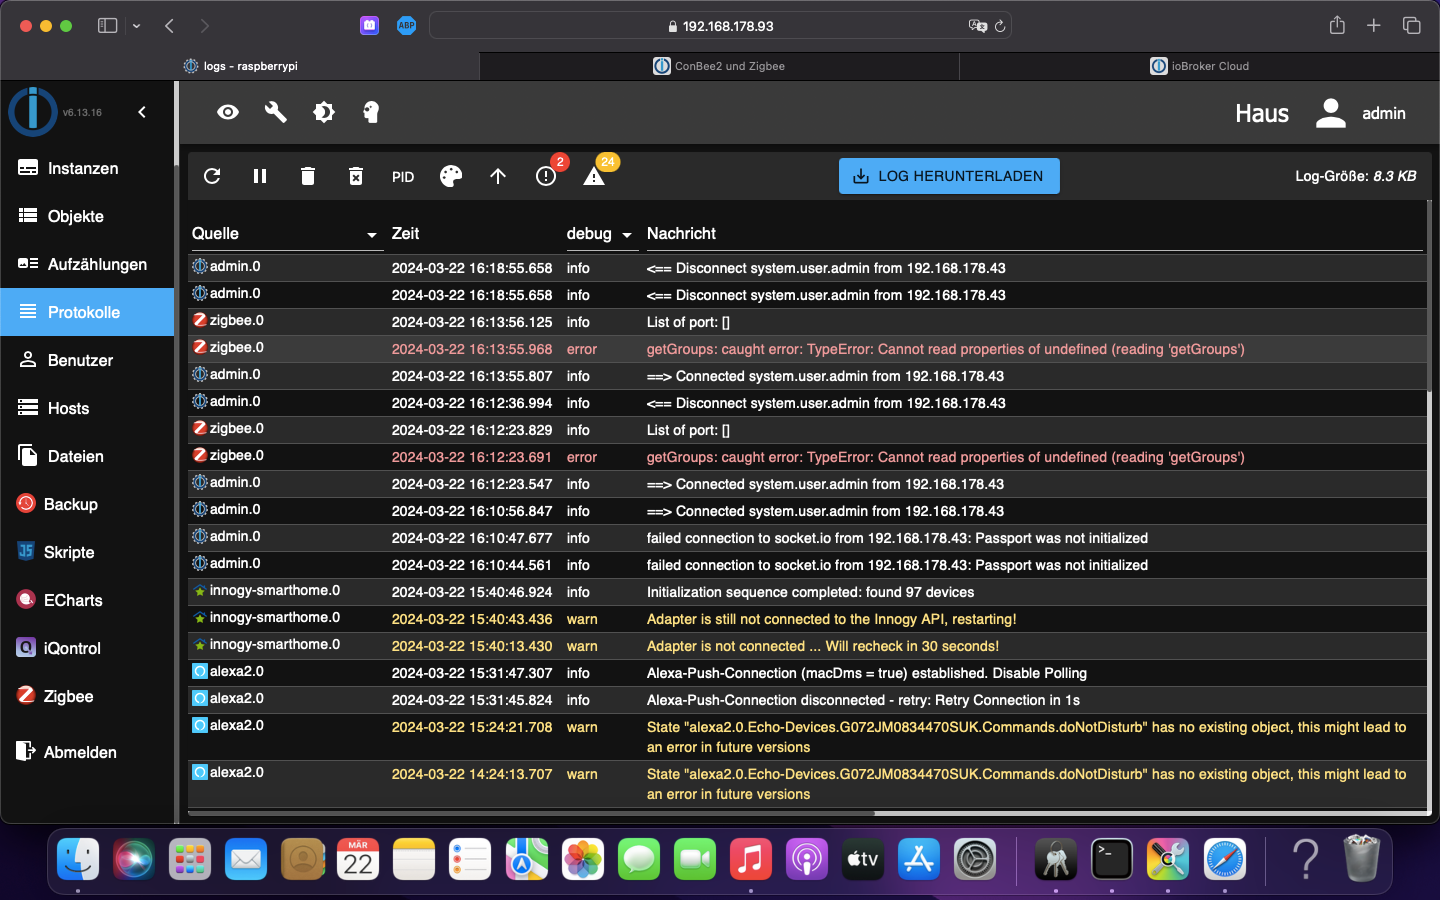Click the Haus host label

(1262, 113)
